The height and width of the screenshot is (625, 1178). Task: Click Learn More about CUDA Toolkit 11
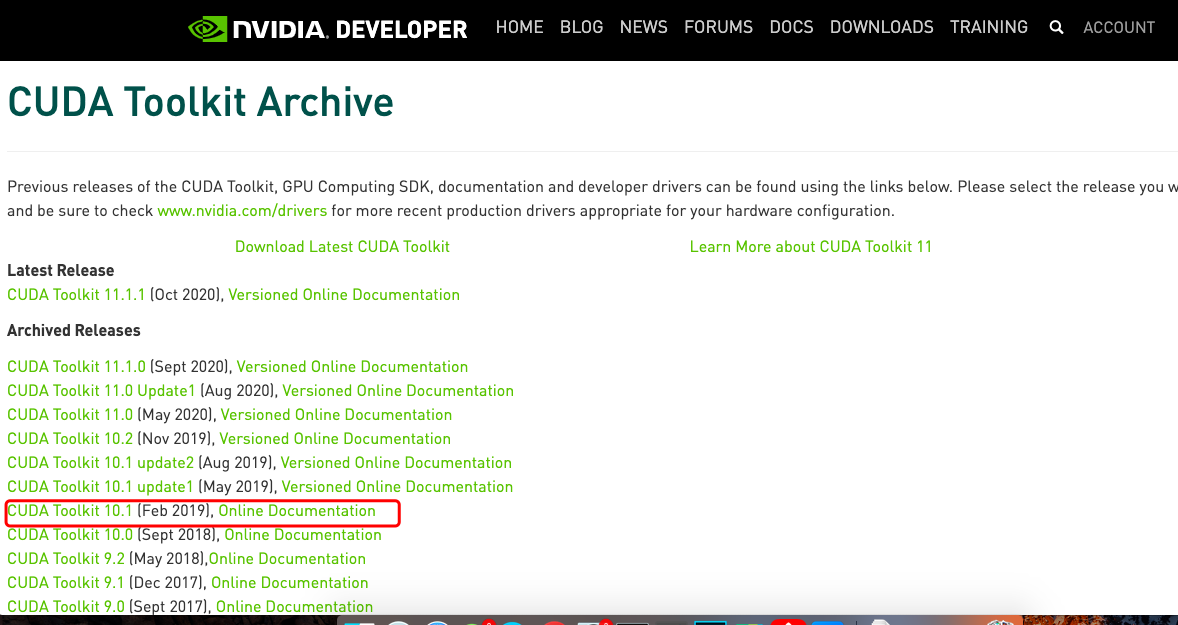pos(811,246)
